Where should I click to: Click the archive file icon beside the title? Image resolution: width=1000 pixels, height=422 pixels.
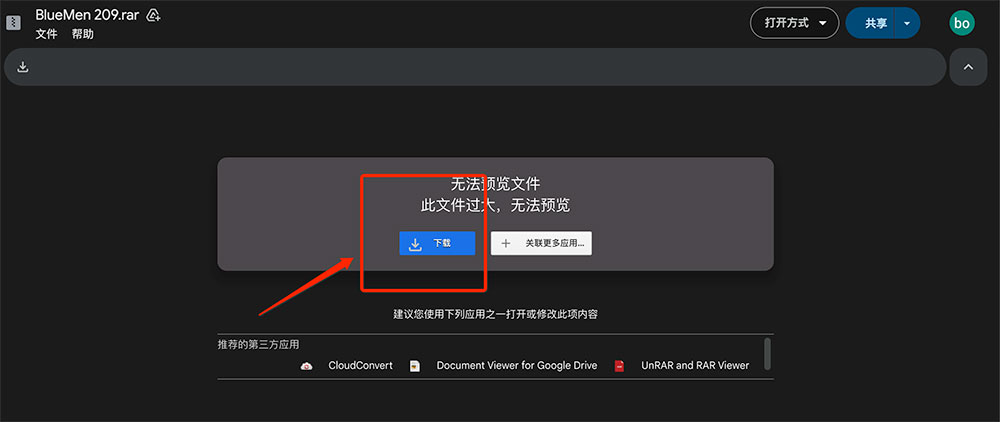pos(13,23)
